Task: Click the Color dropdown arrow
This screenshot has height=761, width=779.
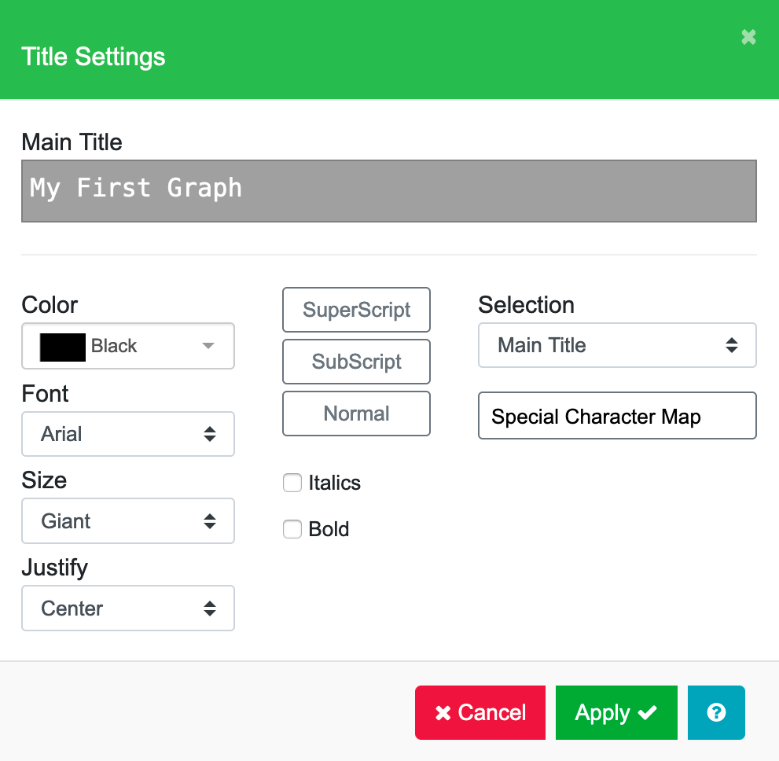Action: 208,346
